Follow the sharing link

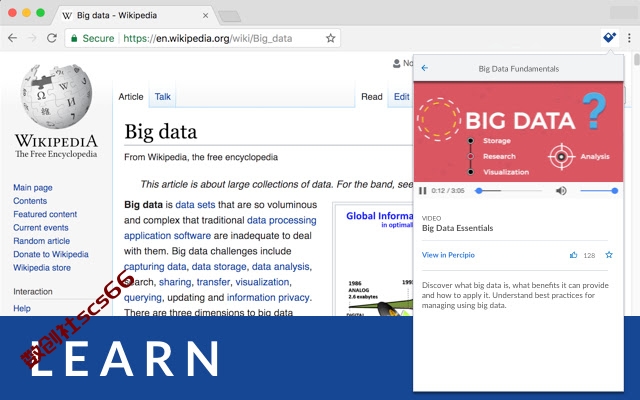pos(175,282)
